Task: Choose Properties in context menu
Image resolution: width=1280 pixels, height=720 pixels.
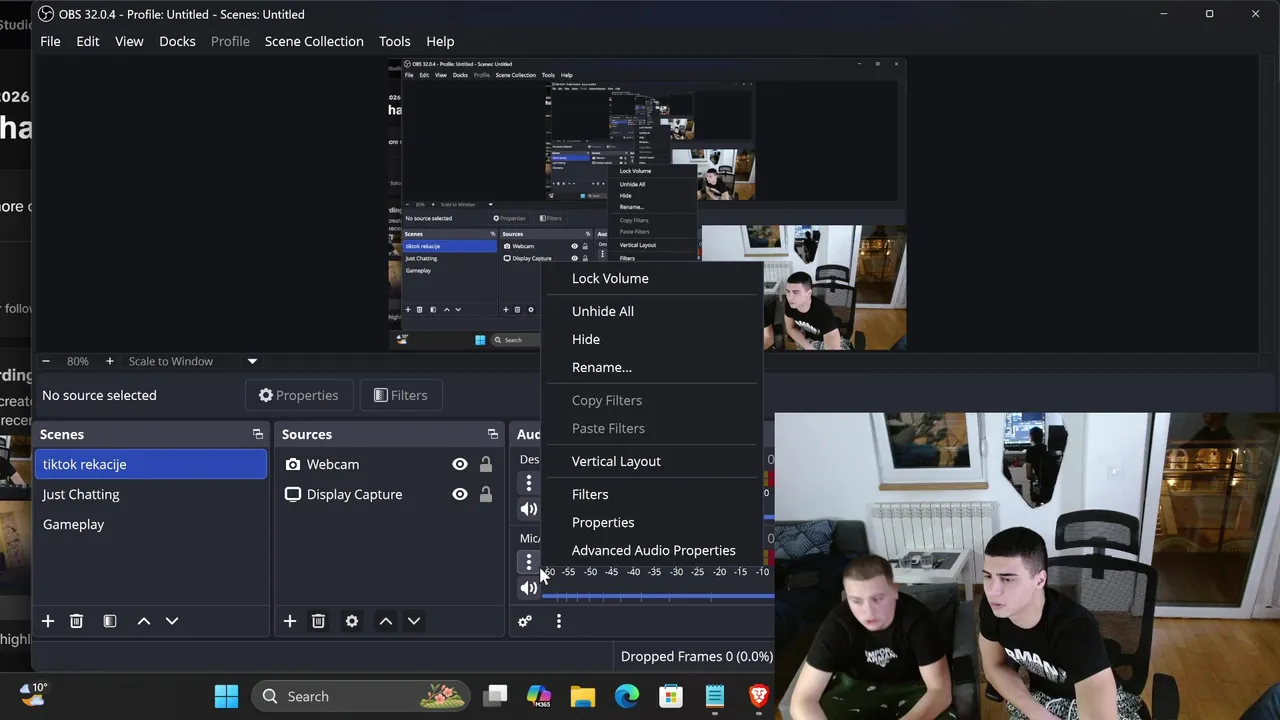Action: click(x=652, y=522)
